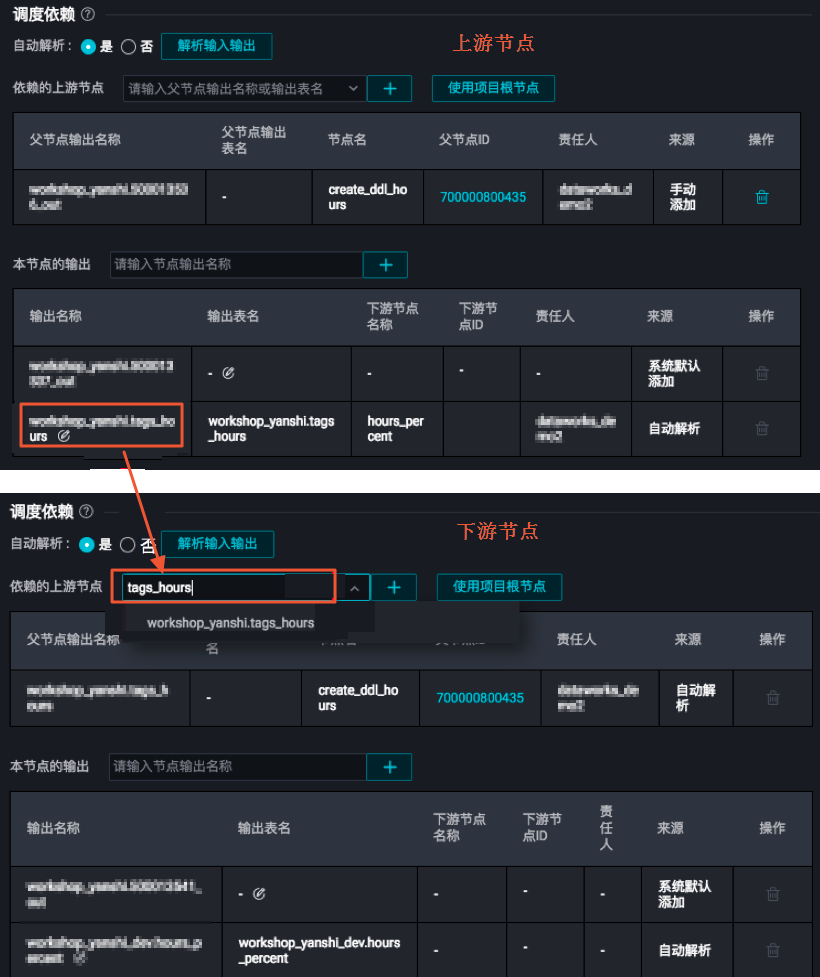This screenshot has width=820, height=977.
Task: Click plus icon beside upper 本节点的输出 input
Action: coord(386,265)
